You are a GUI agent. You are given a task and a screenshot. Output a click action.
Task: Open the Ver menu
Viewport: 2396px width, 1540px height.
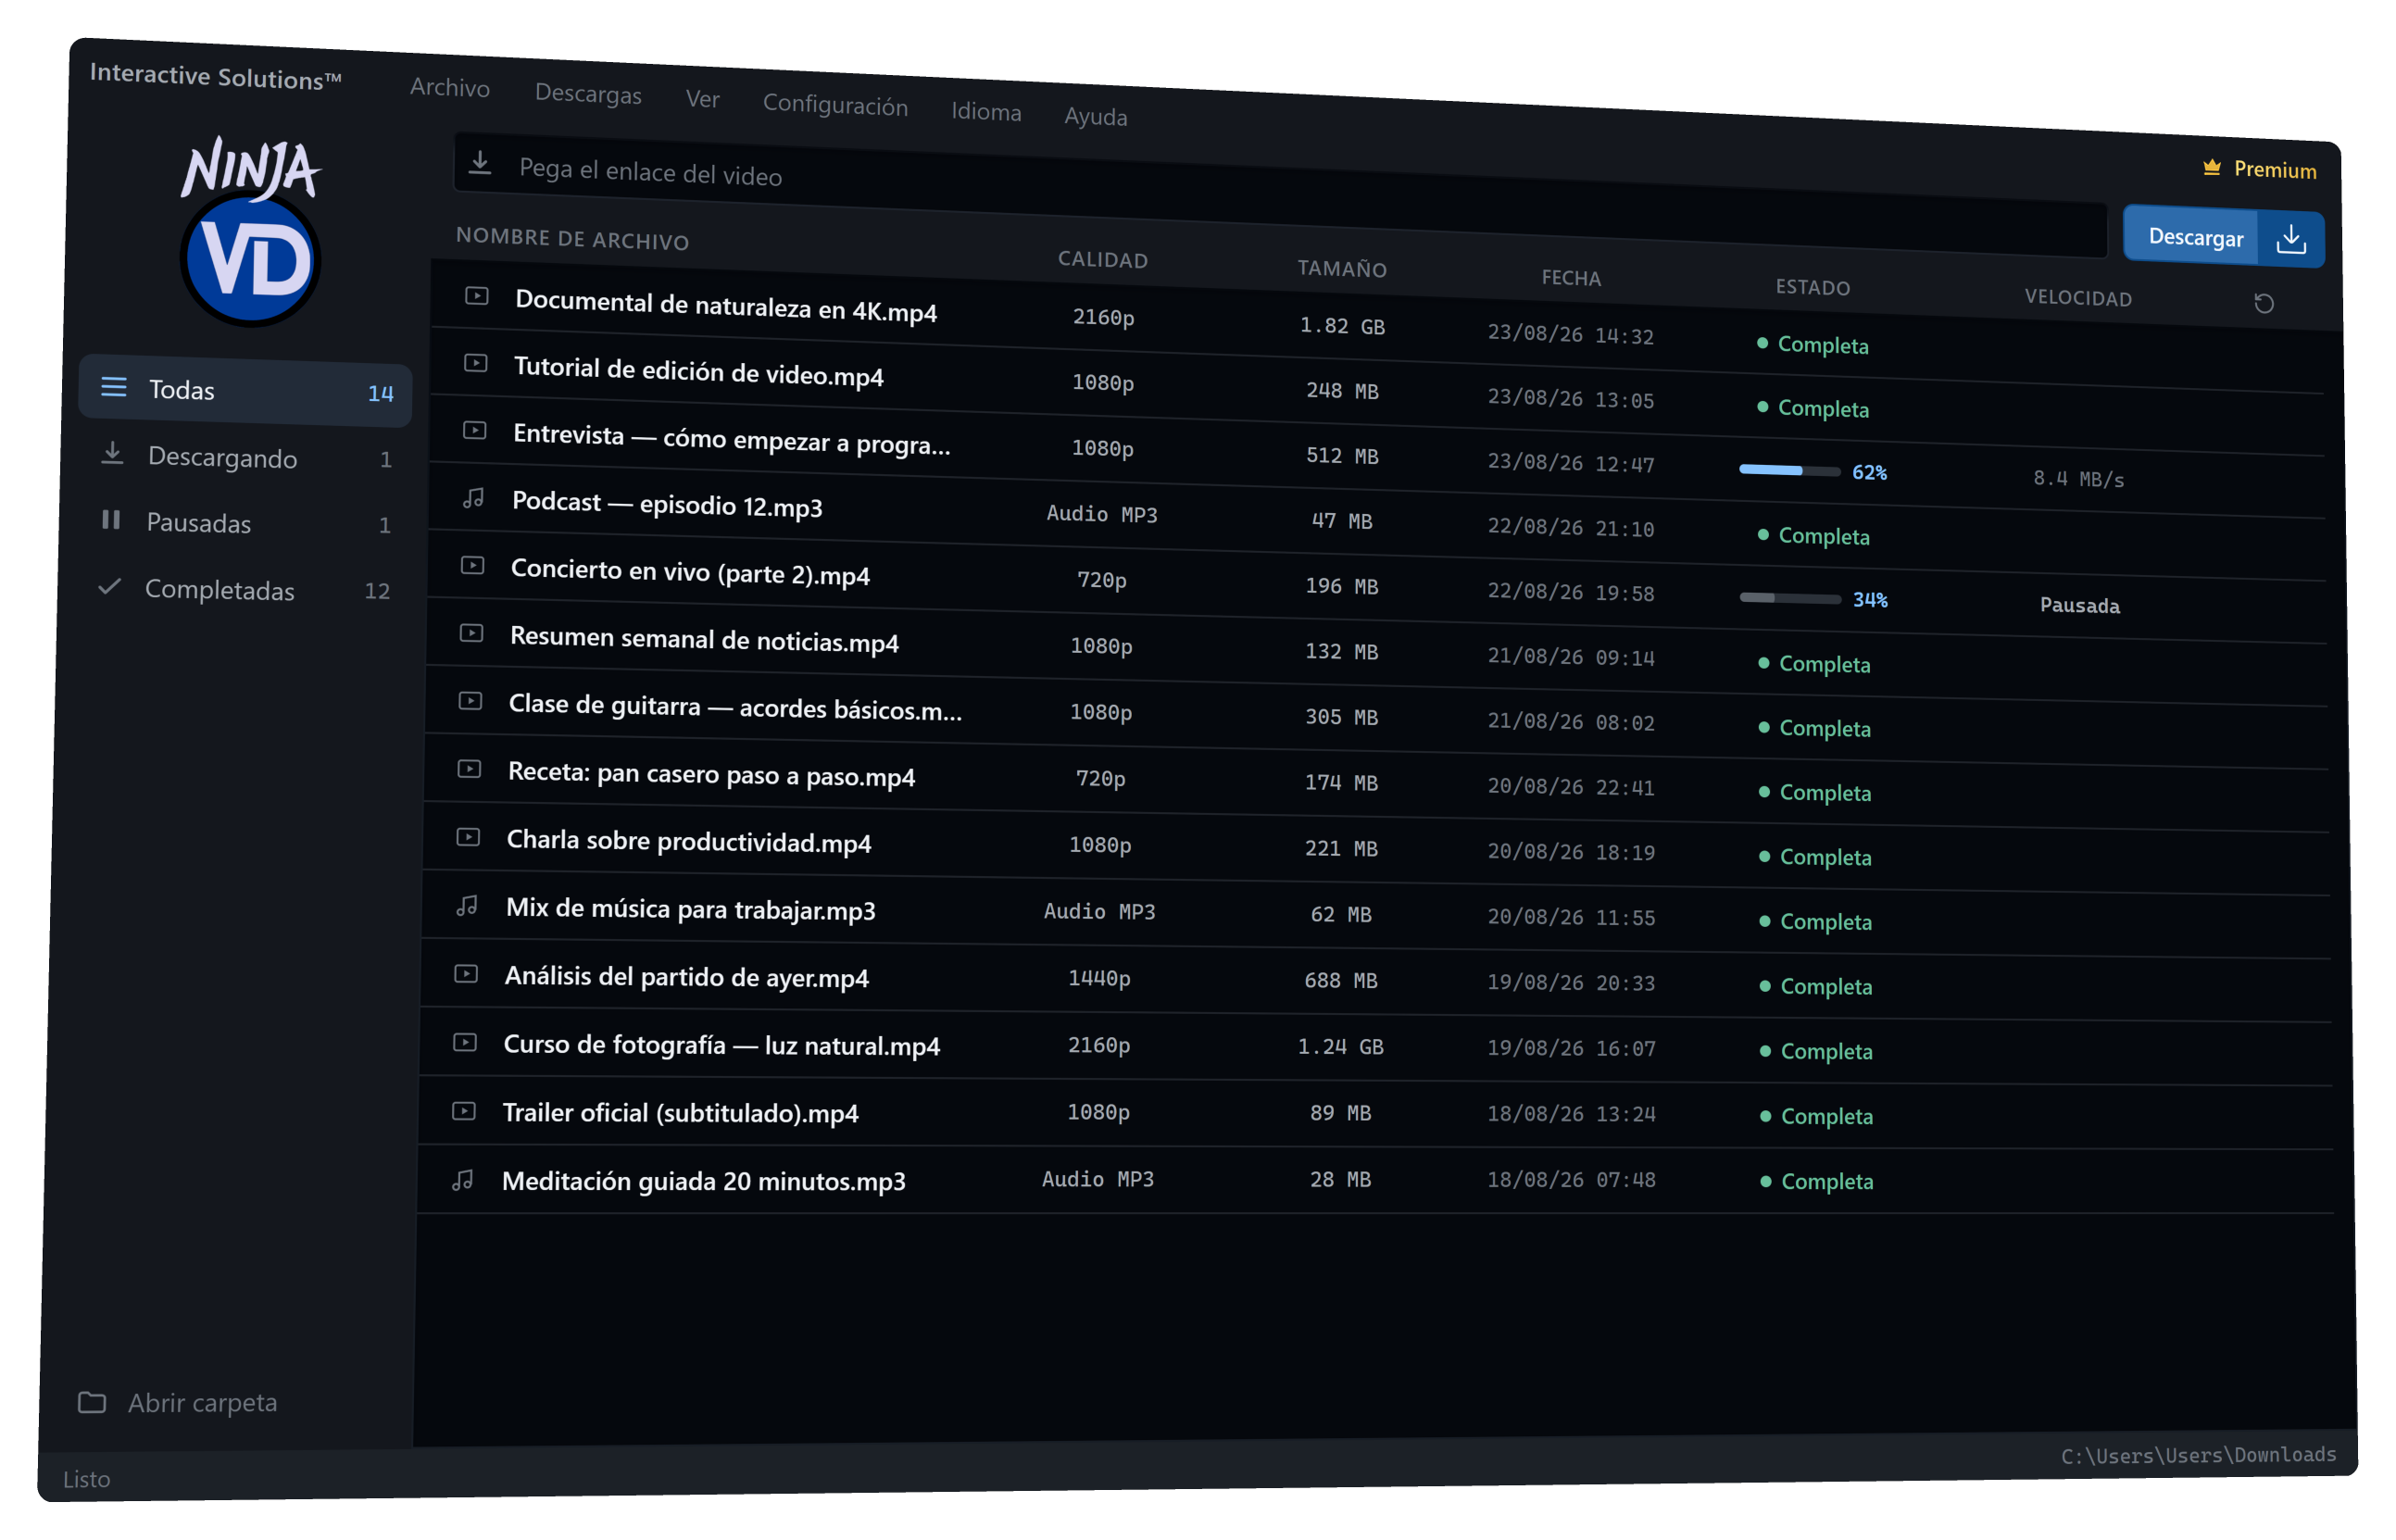click(702, 99)
